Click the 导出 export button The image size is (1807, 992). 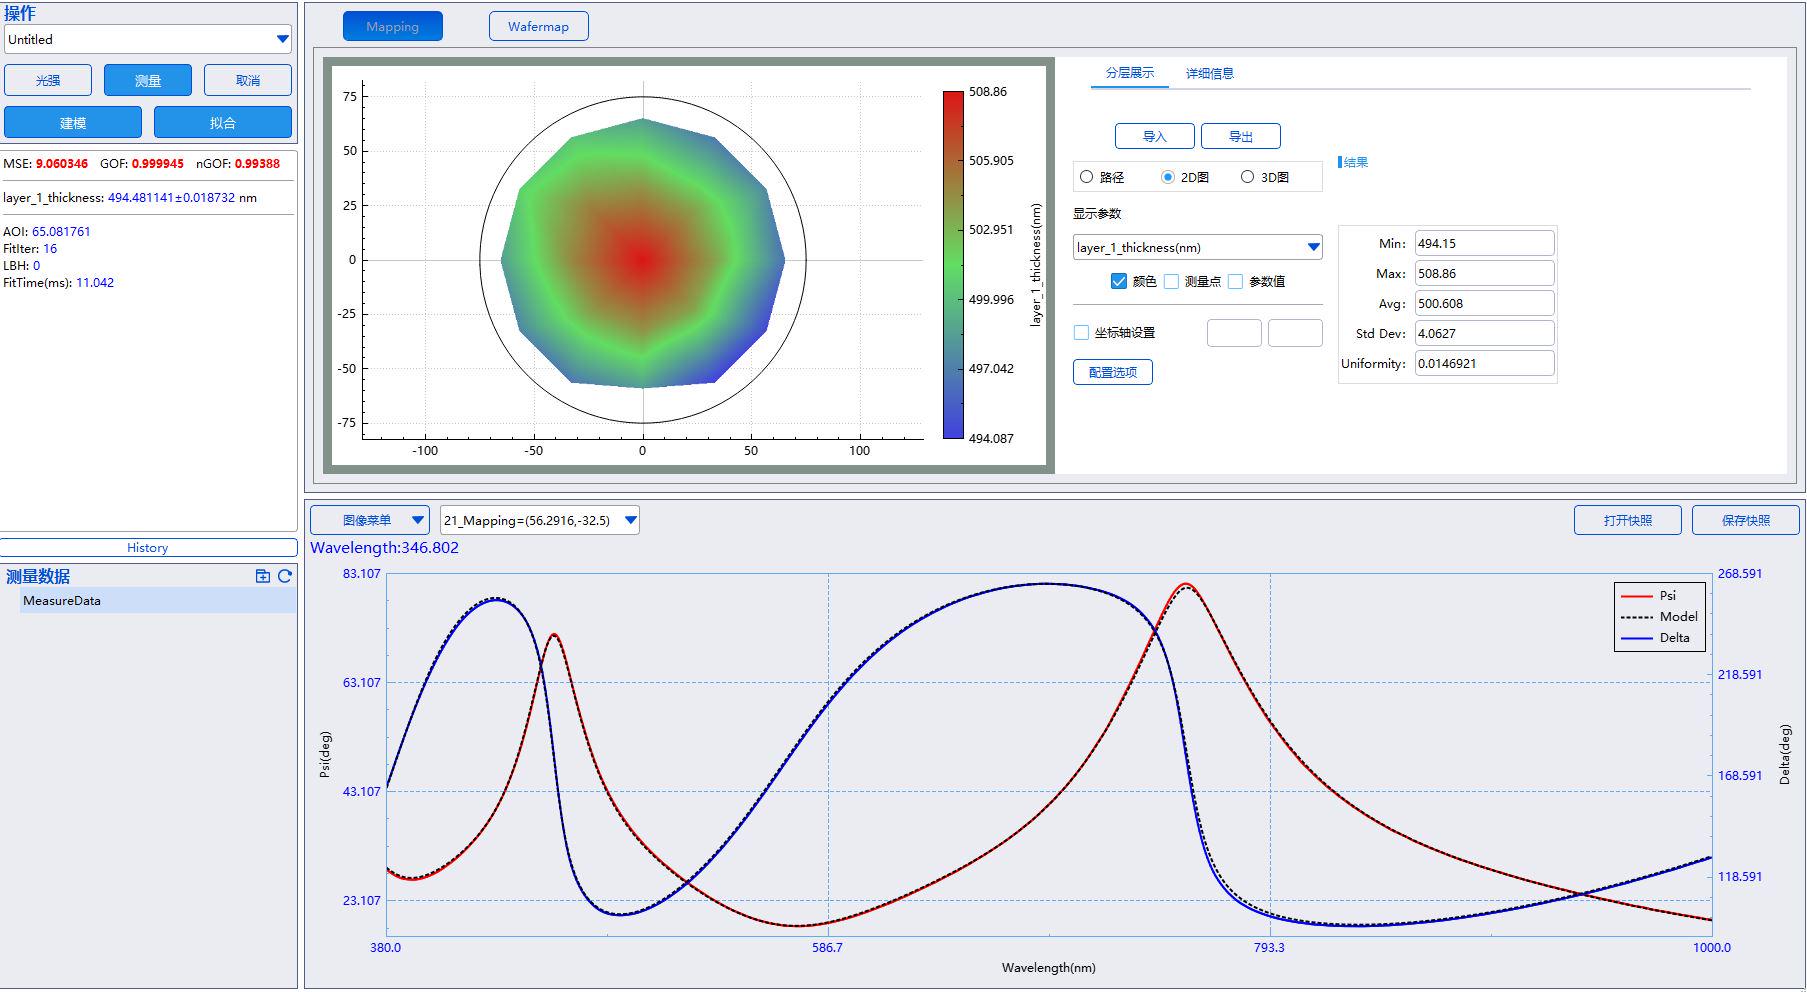1241,136
